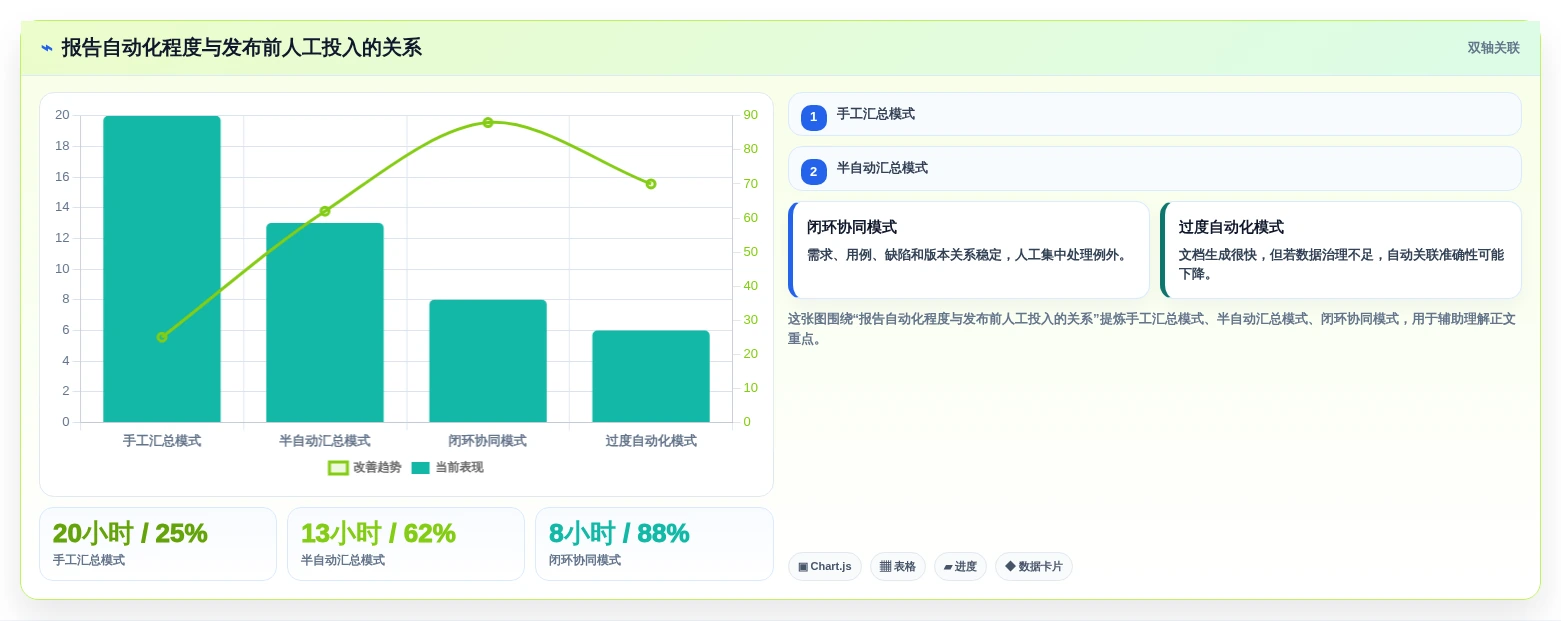Screen dimensions: 1561x621
Task: Open the 闭环协同模式 description card
Action: 969,250
